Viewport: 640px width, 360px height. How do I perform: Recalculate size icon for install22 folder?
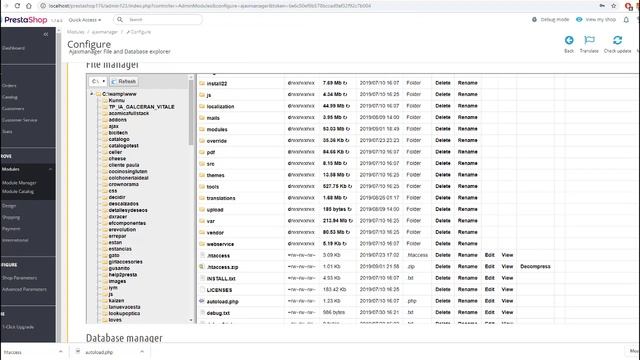[x=345, y=83]
